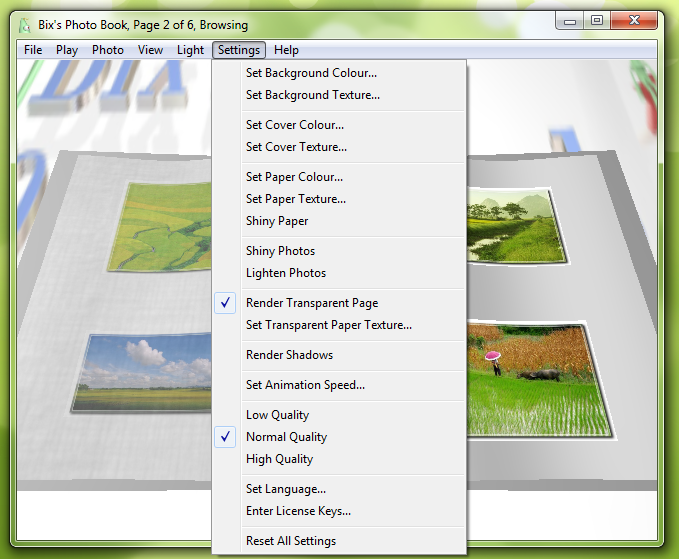679x559 pixels.
Task: Click Reset All Settings
Action: (340, 541)
